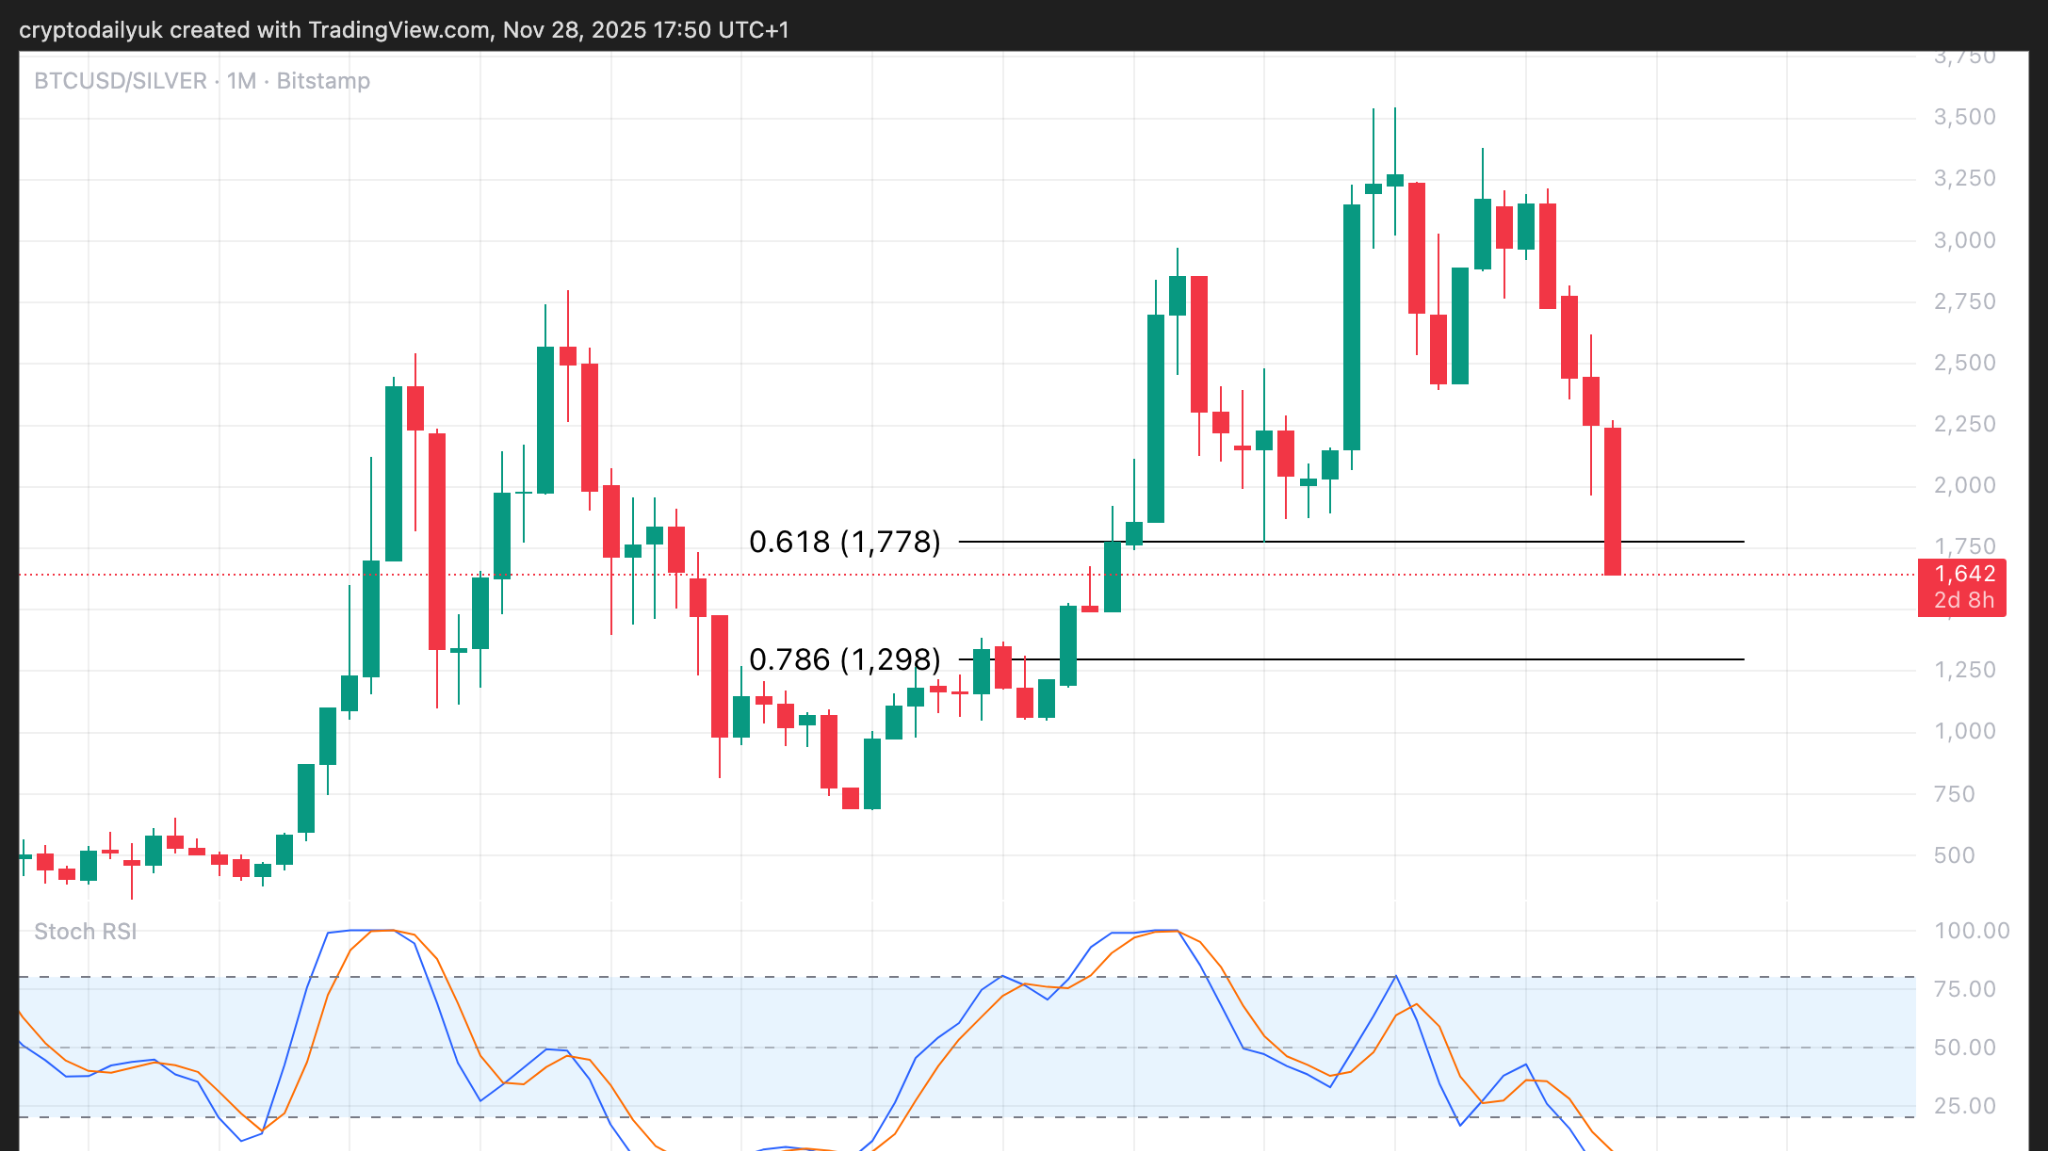Click the 2,500 price axis label
2048x1151 pixels.
tap(1964, 363)
